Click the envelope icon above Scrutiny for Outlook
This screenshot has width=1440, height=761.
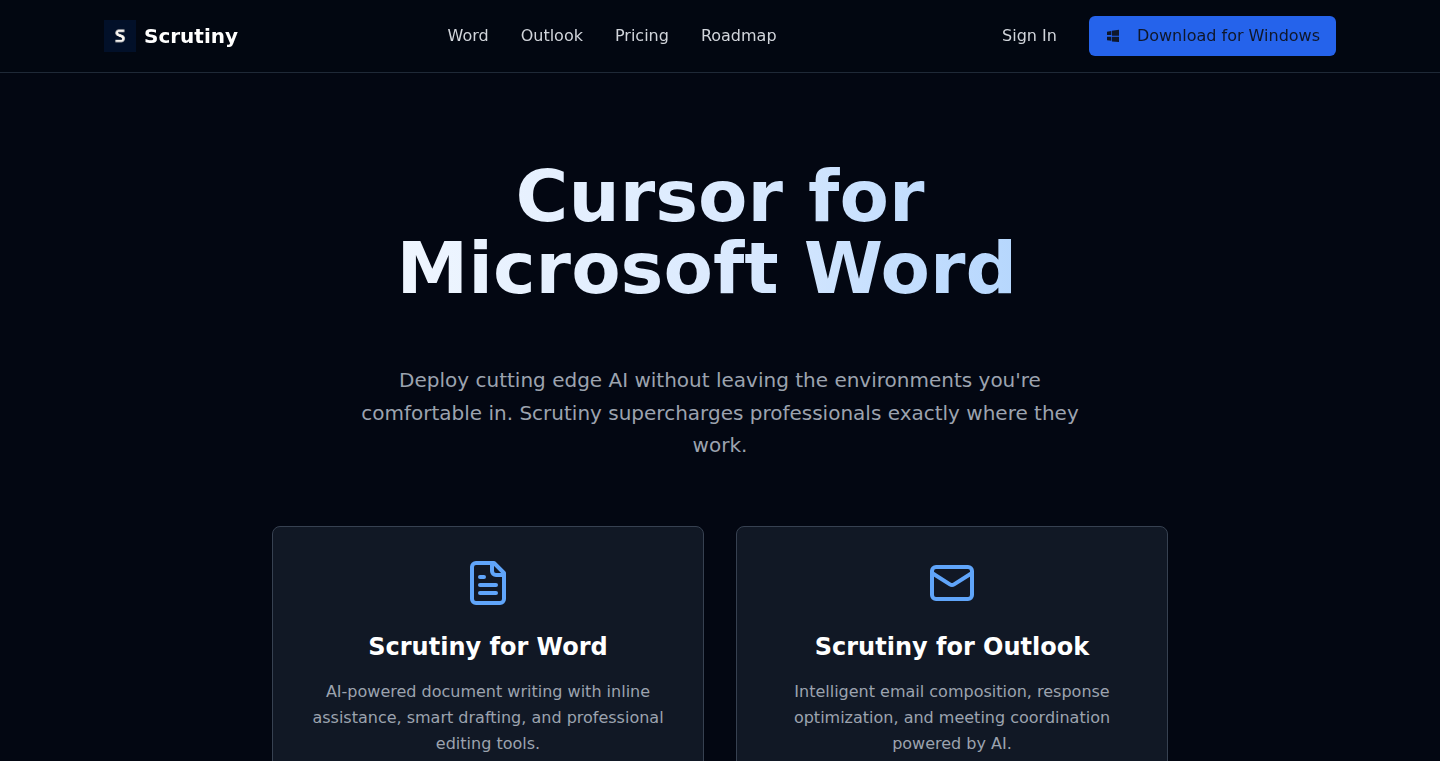coord(952,583)
